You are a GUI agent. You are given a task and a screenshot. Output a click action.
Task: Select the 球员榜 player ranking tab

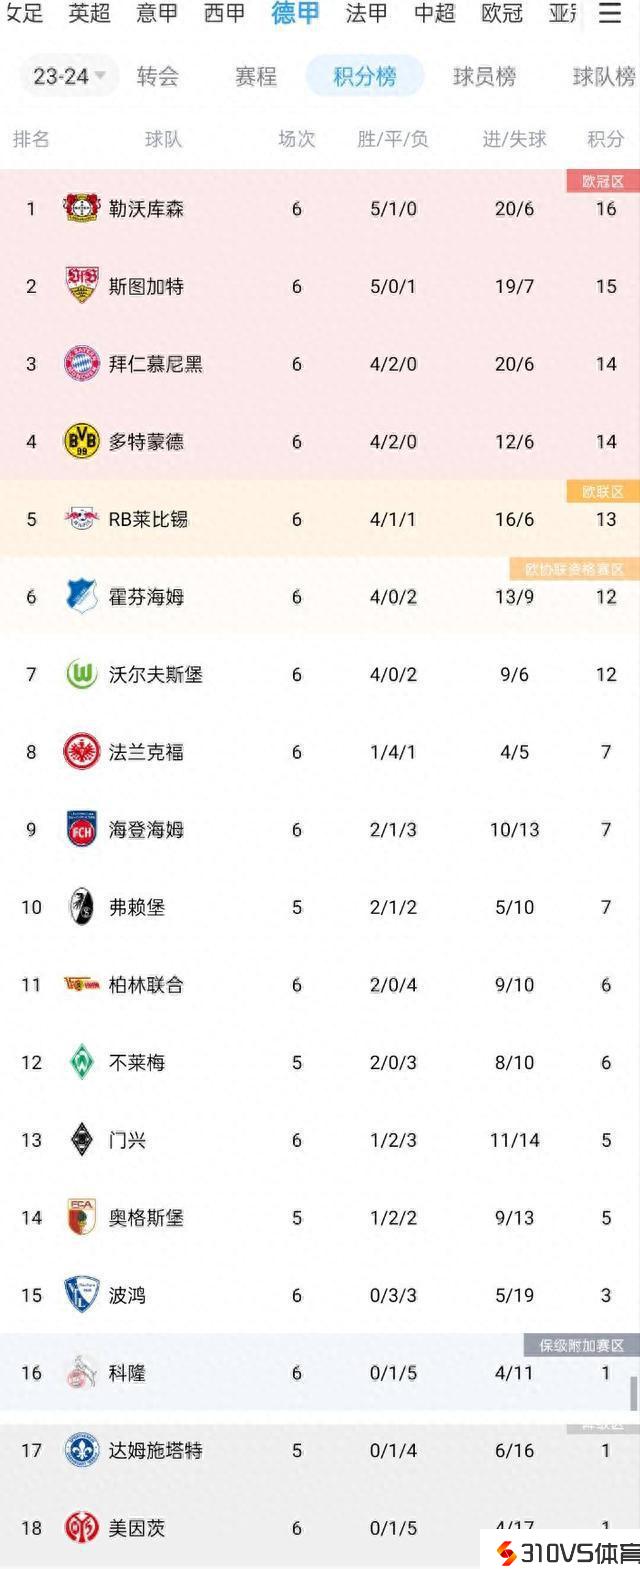point(484,76)
